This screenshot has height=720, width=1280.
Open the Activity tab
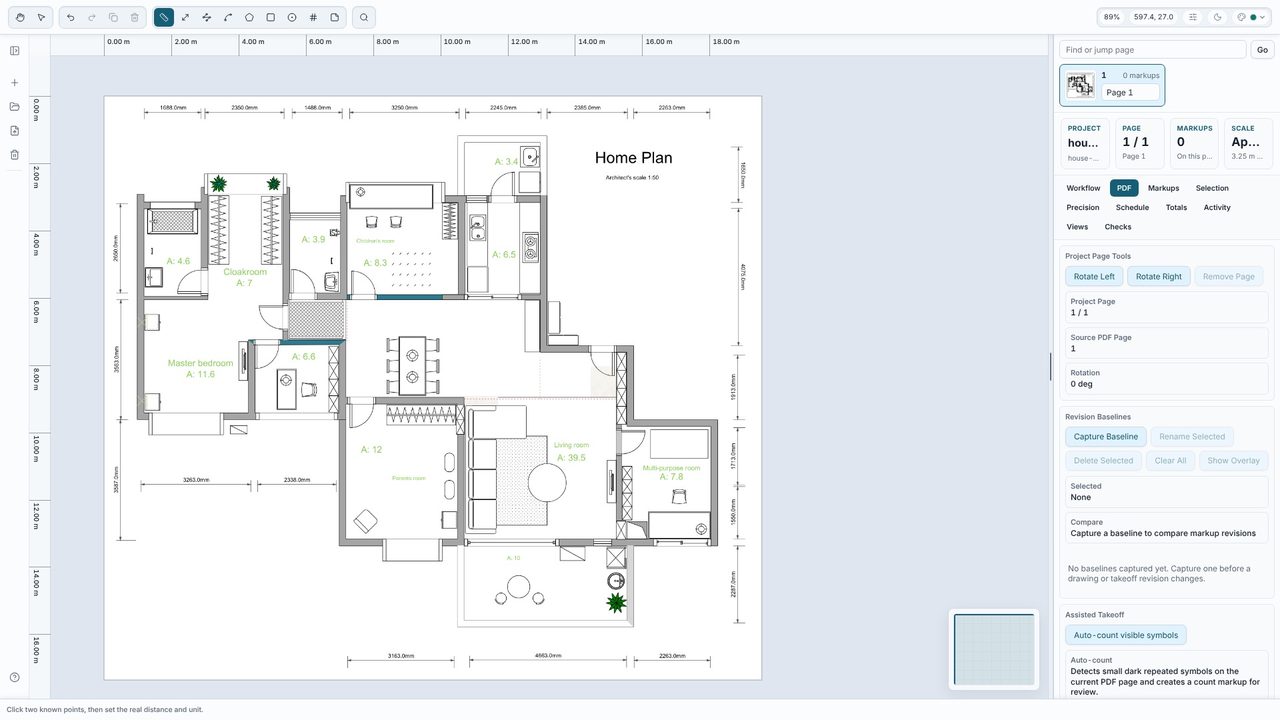(1217, 208)
